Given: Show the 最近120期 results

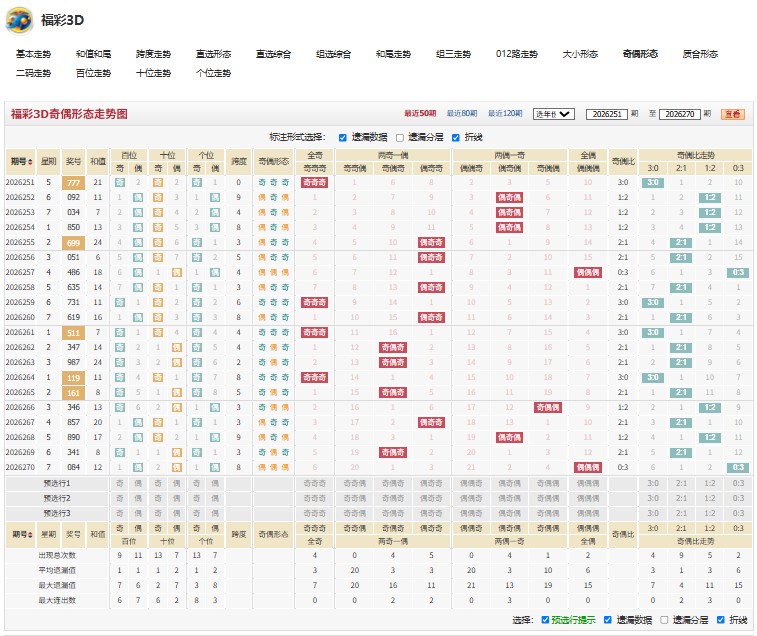Looking at the screenshot, I should point(505,113).
